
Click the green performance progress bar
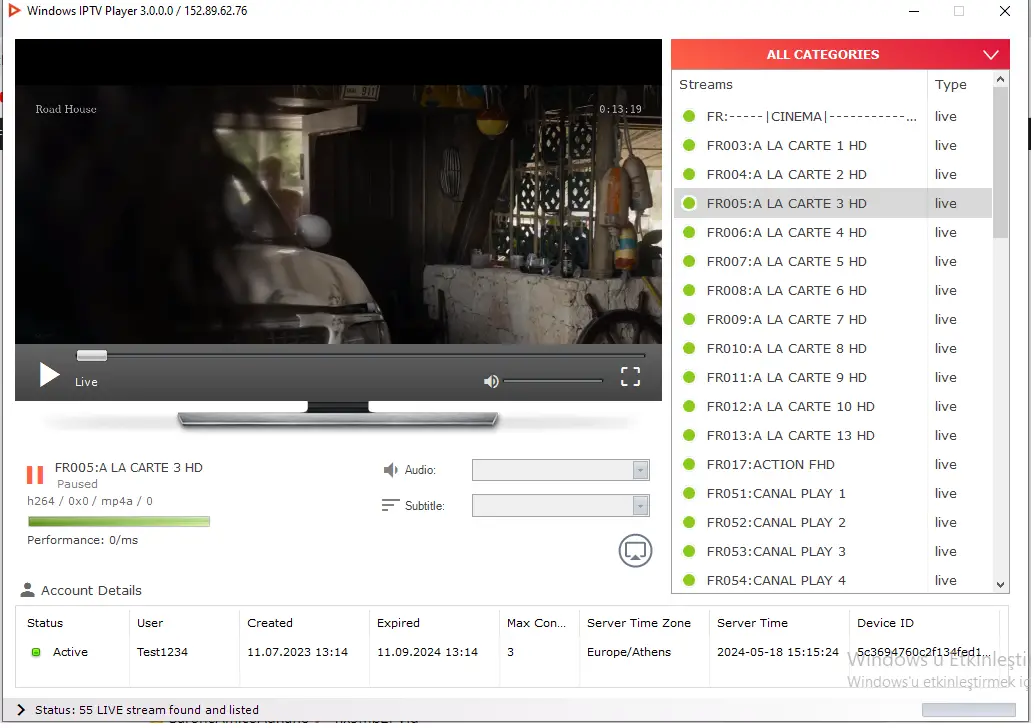tap(119, 522)
